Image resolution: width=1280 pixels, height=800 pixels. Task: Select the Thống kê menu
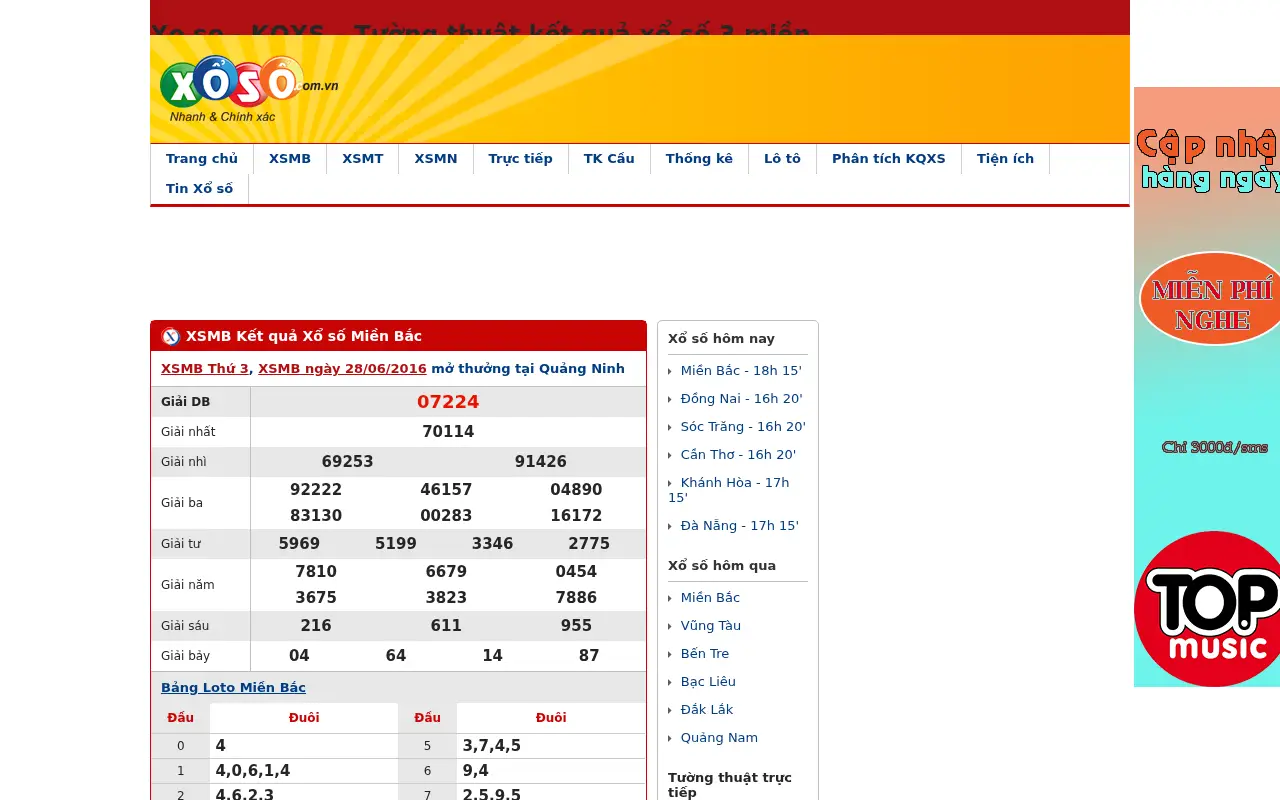(699, 159)
